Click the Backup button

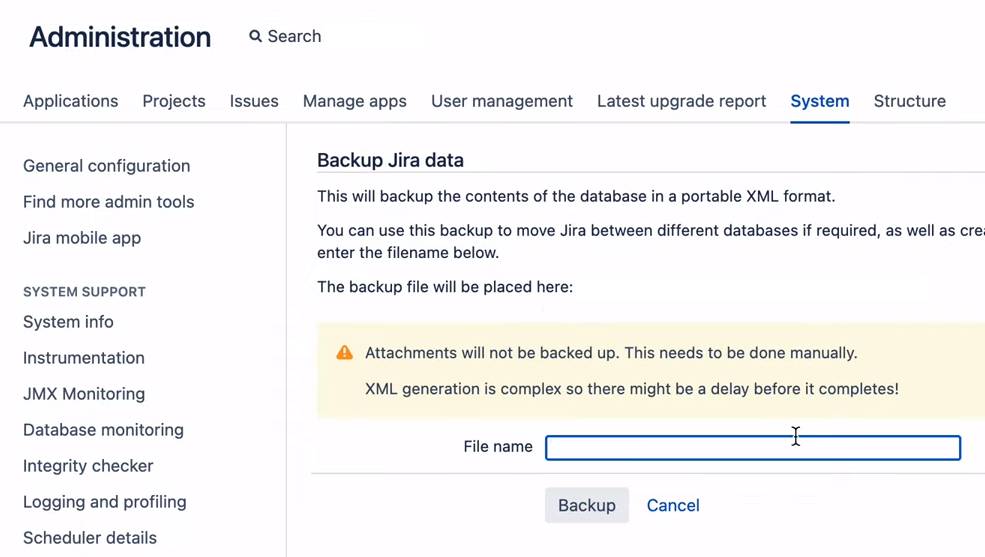pyautogui.click(x=587, y=506)
